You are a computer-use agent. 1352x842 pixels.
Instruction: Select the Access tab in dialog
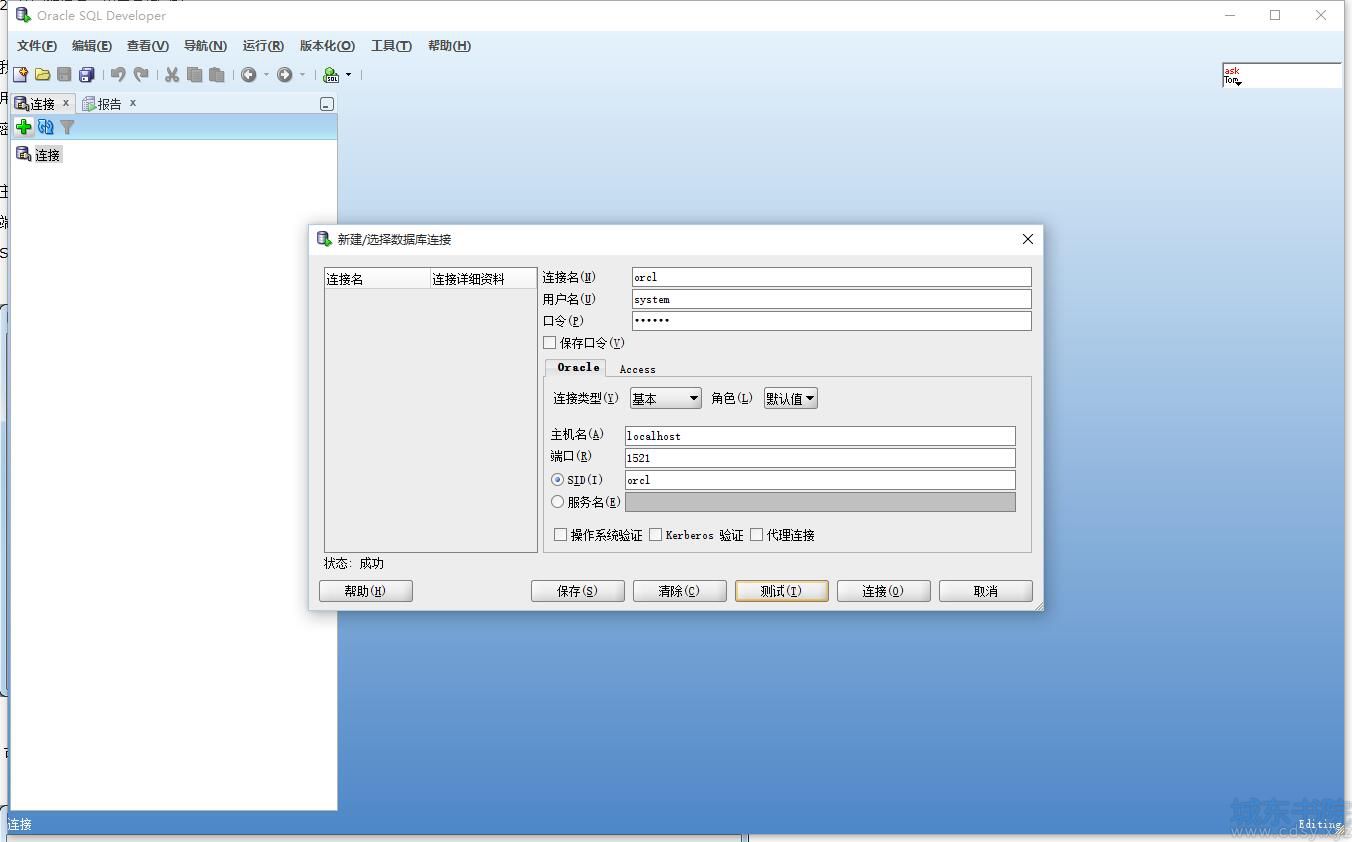coord(637,369)
